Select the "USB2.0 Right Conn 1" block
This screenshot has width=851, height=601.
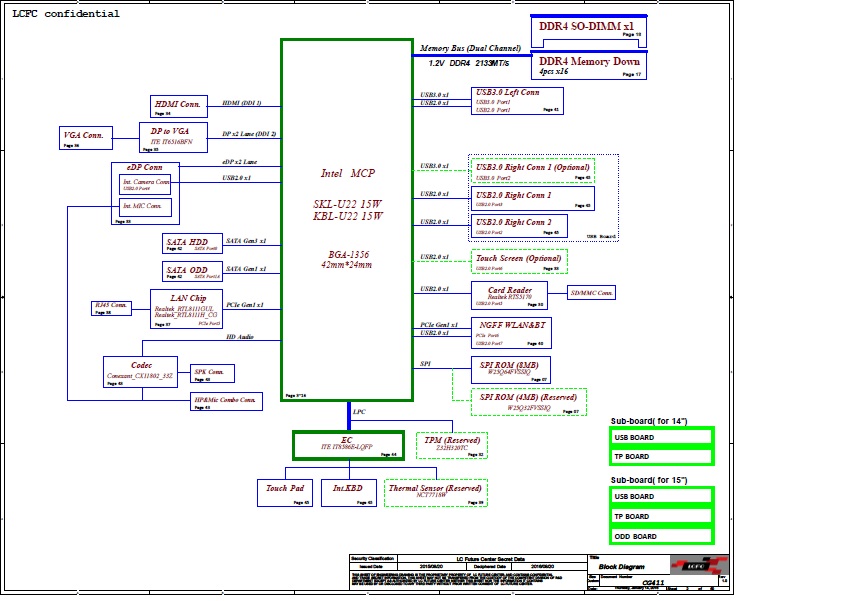point(532,198)
